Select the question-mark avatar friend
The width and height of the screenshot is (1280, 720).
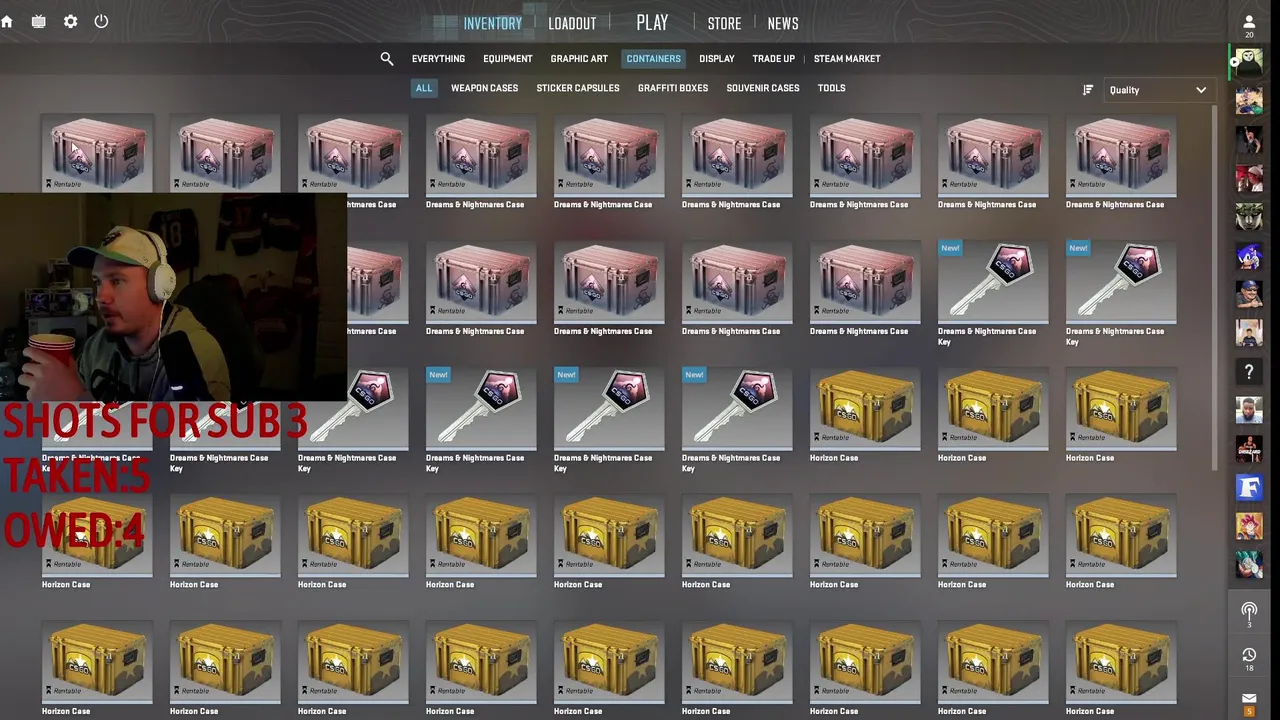click(1249, 372)
